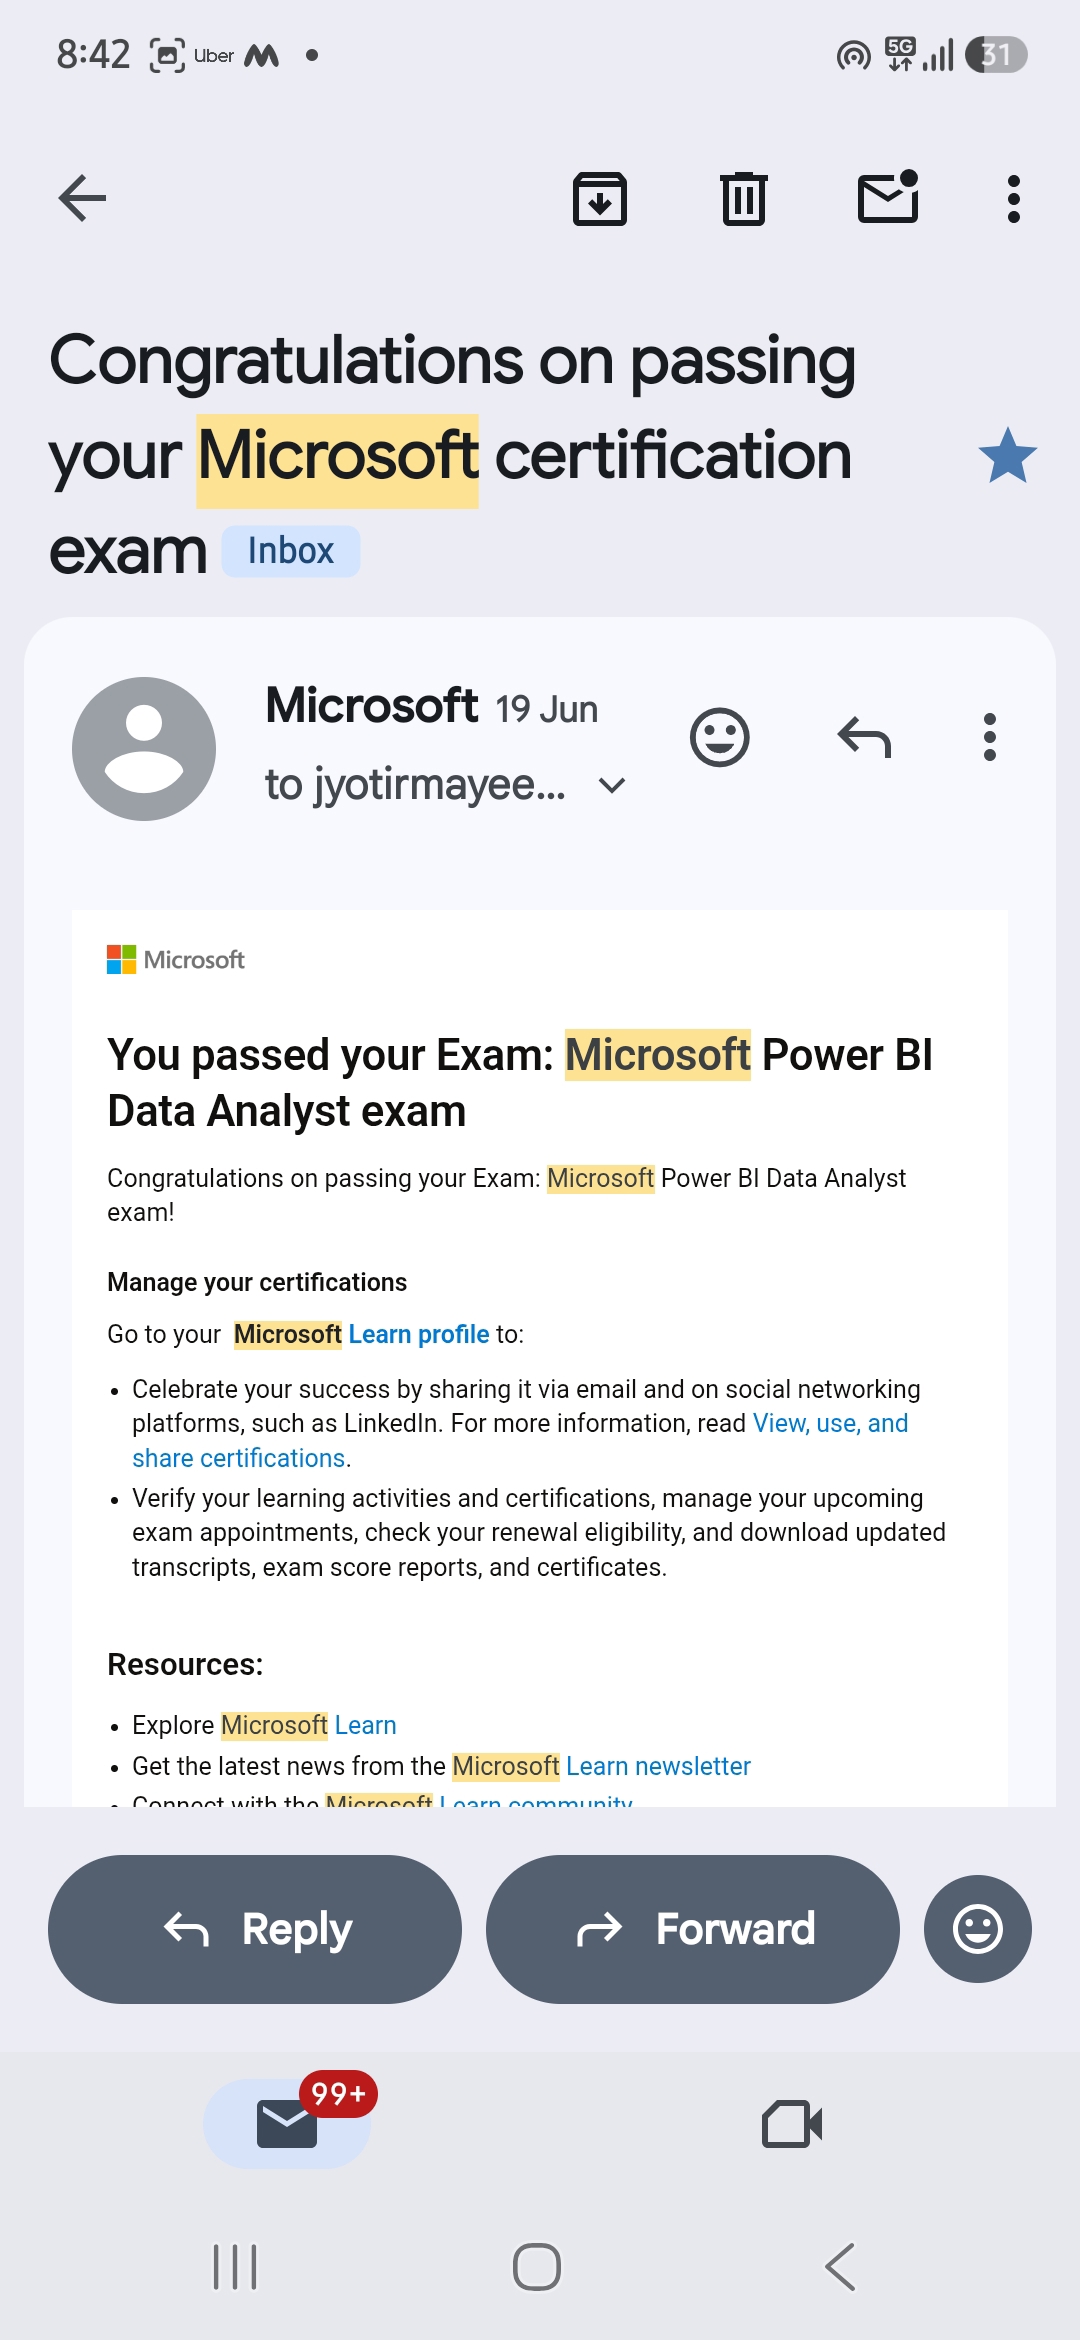1080x2340 pixels.
Task: Open the Microsoft sender avatar
Action: (x=144, y=749)
